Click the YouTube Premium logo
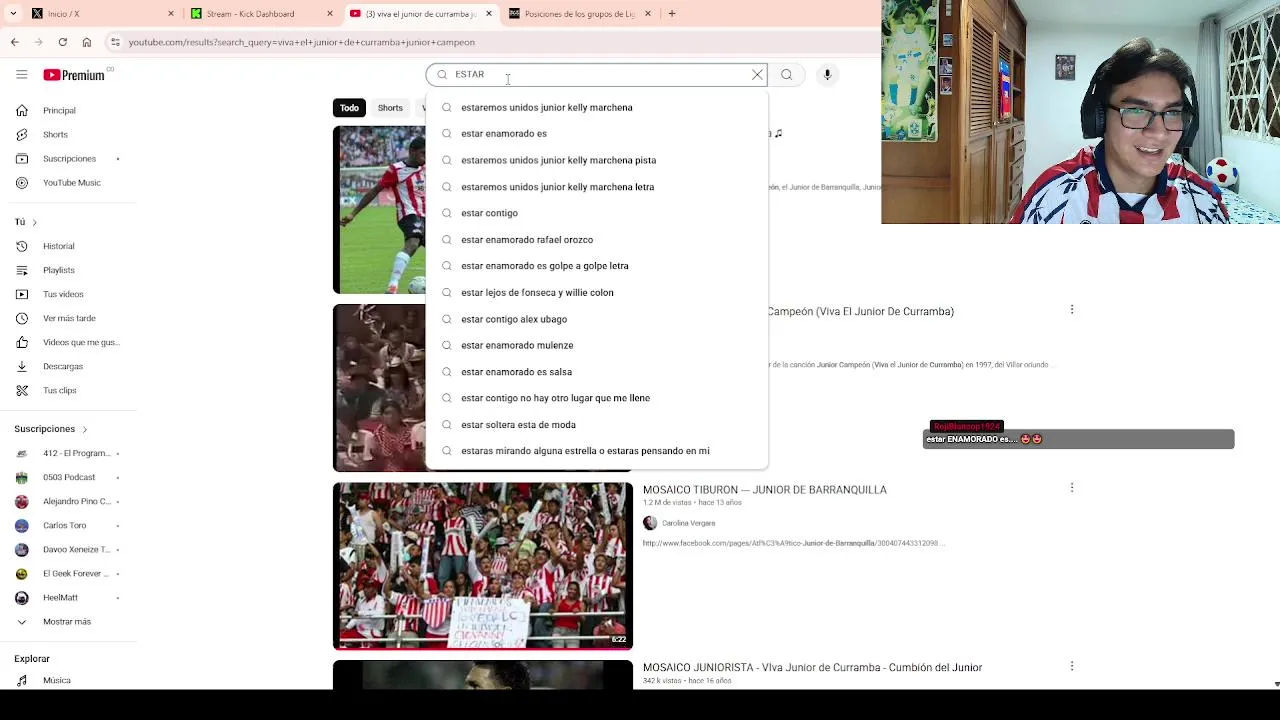This screenshot has height=720, width=1280. (74, 75)
